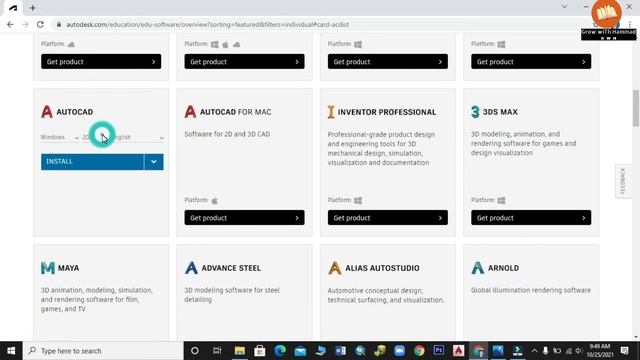Click the Maya M logo icon
Screen dimensions: 640x360
(x=48, y=268)
